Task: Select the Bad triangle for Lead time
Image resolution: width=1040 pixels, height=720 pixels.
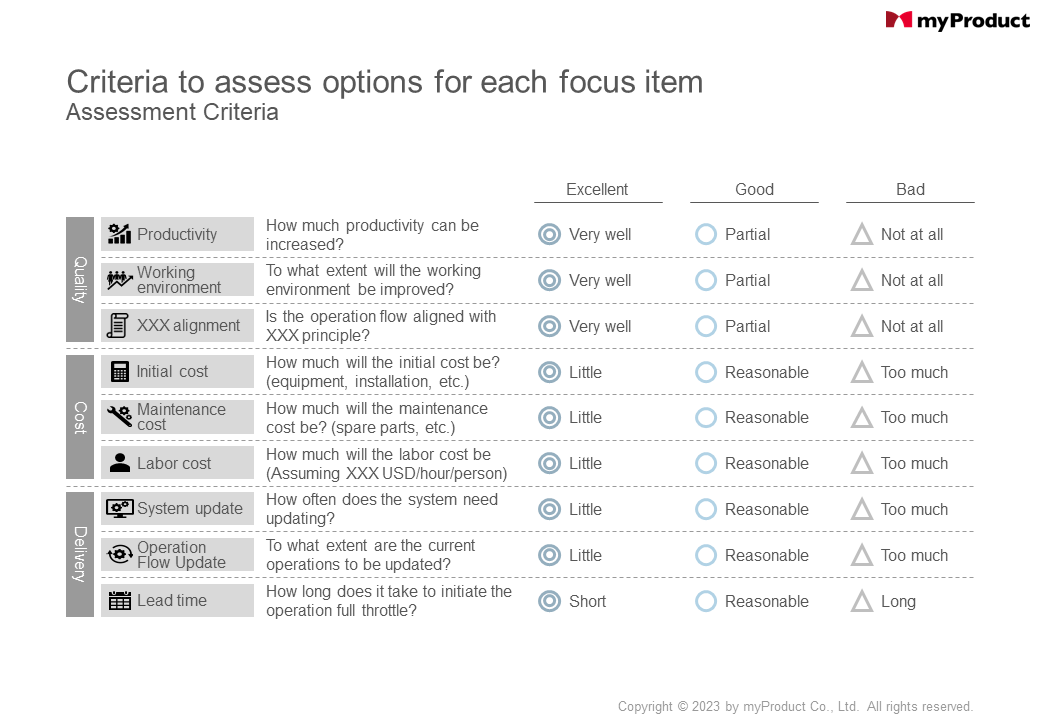Action: (x=862, y=601)
